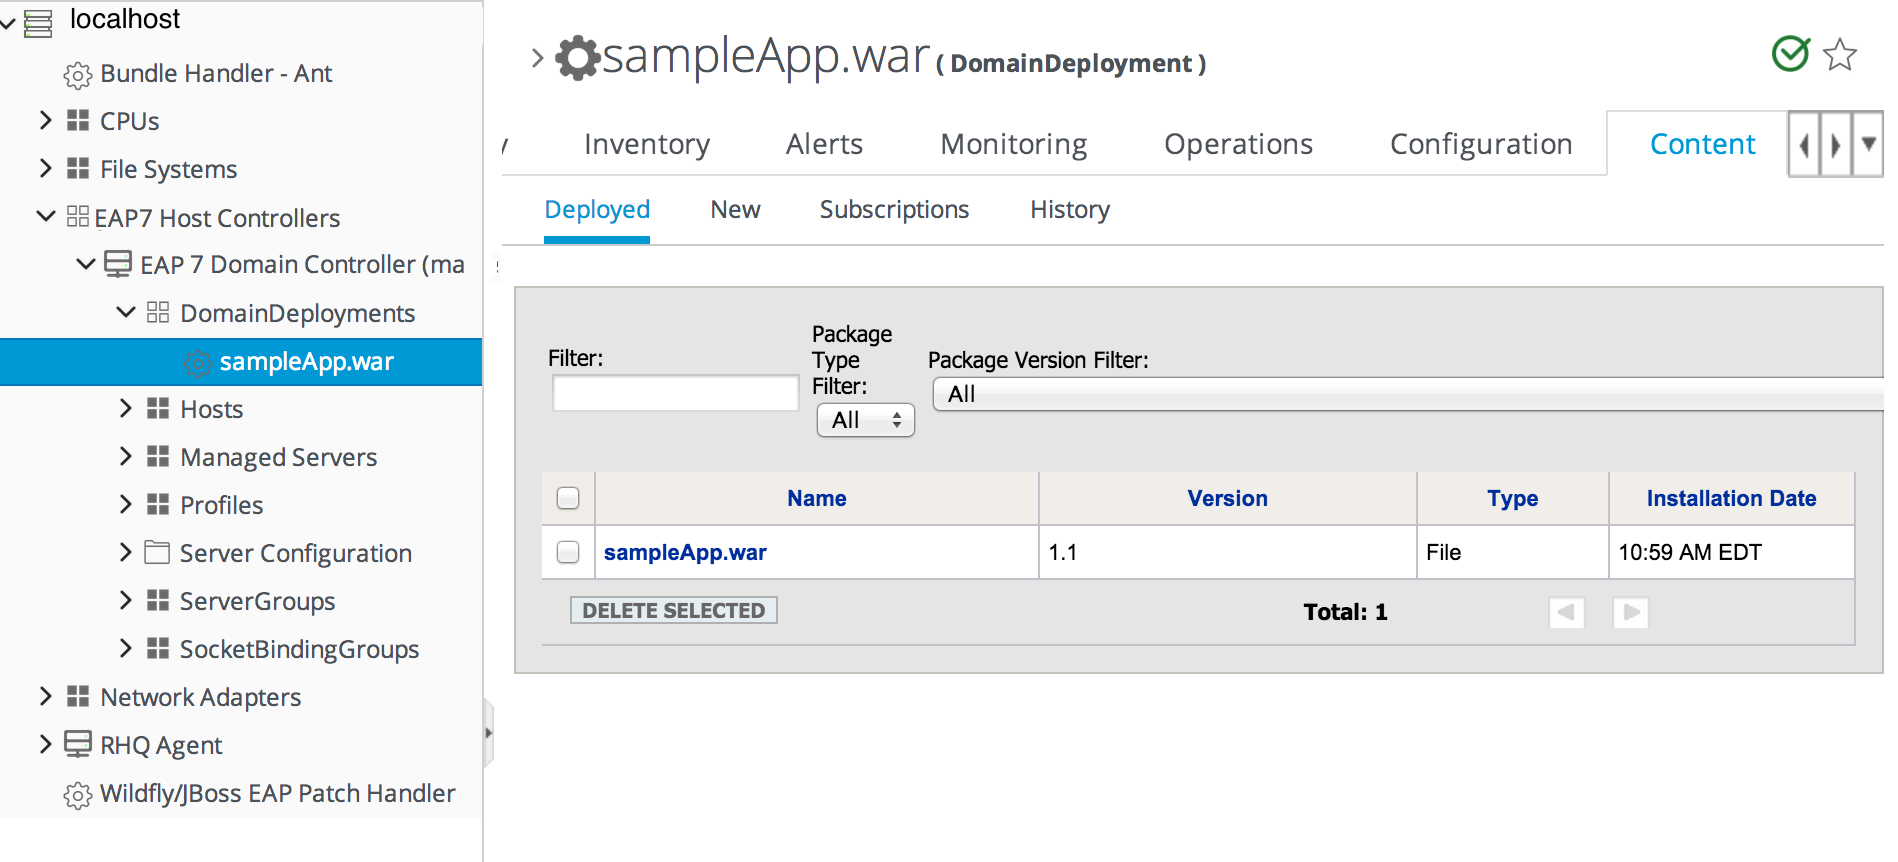Switch to the Monitoring tab

coord(1013,145)
